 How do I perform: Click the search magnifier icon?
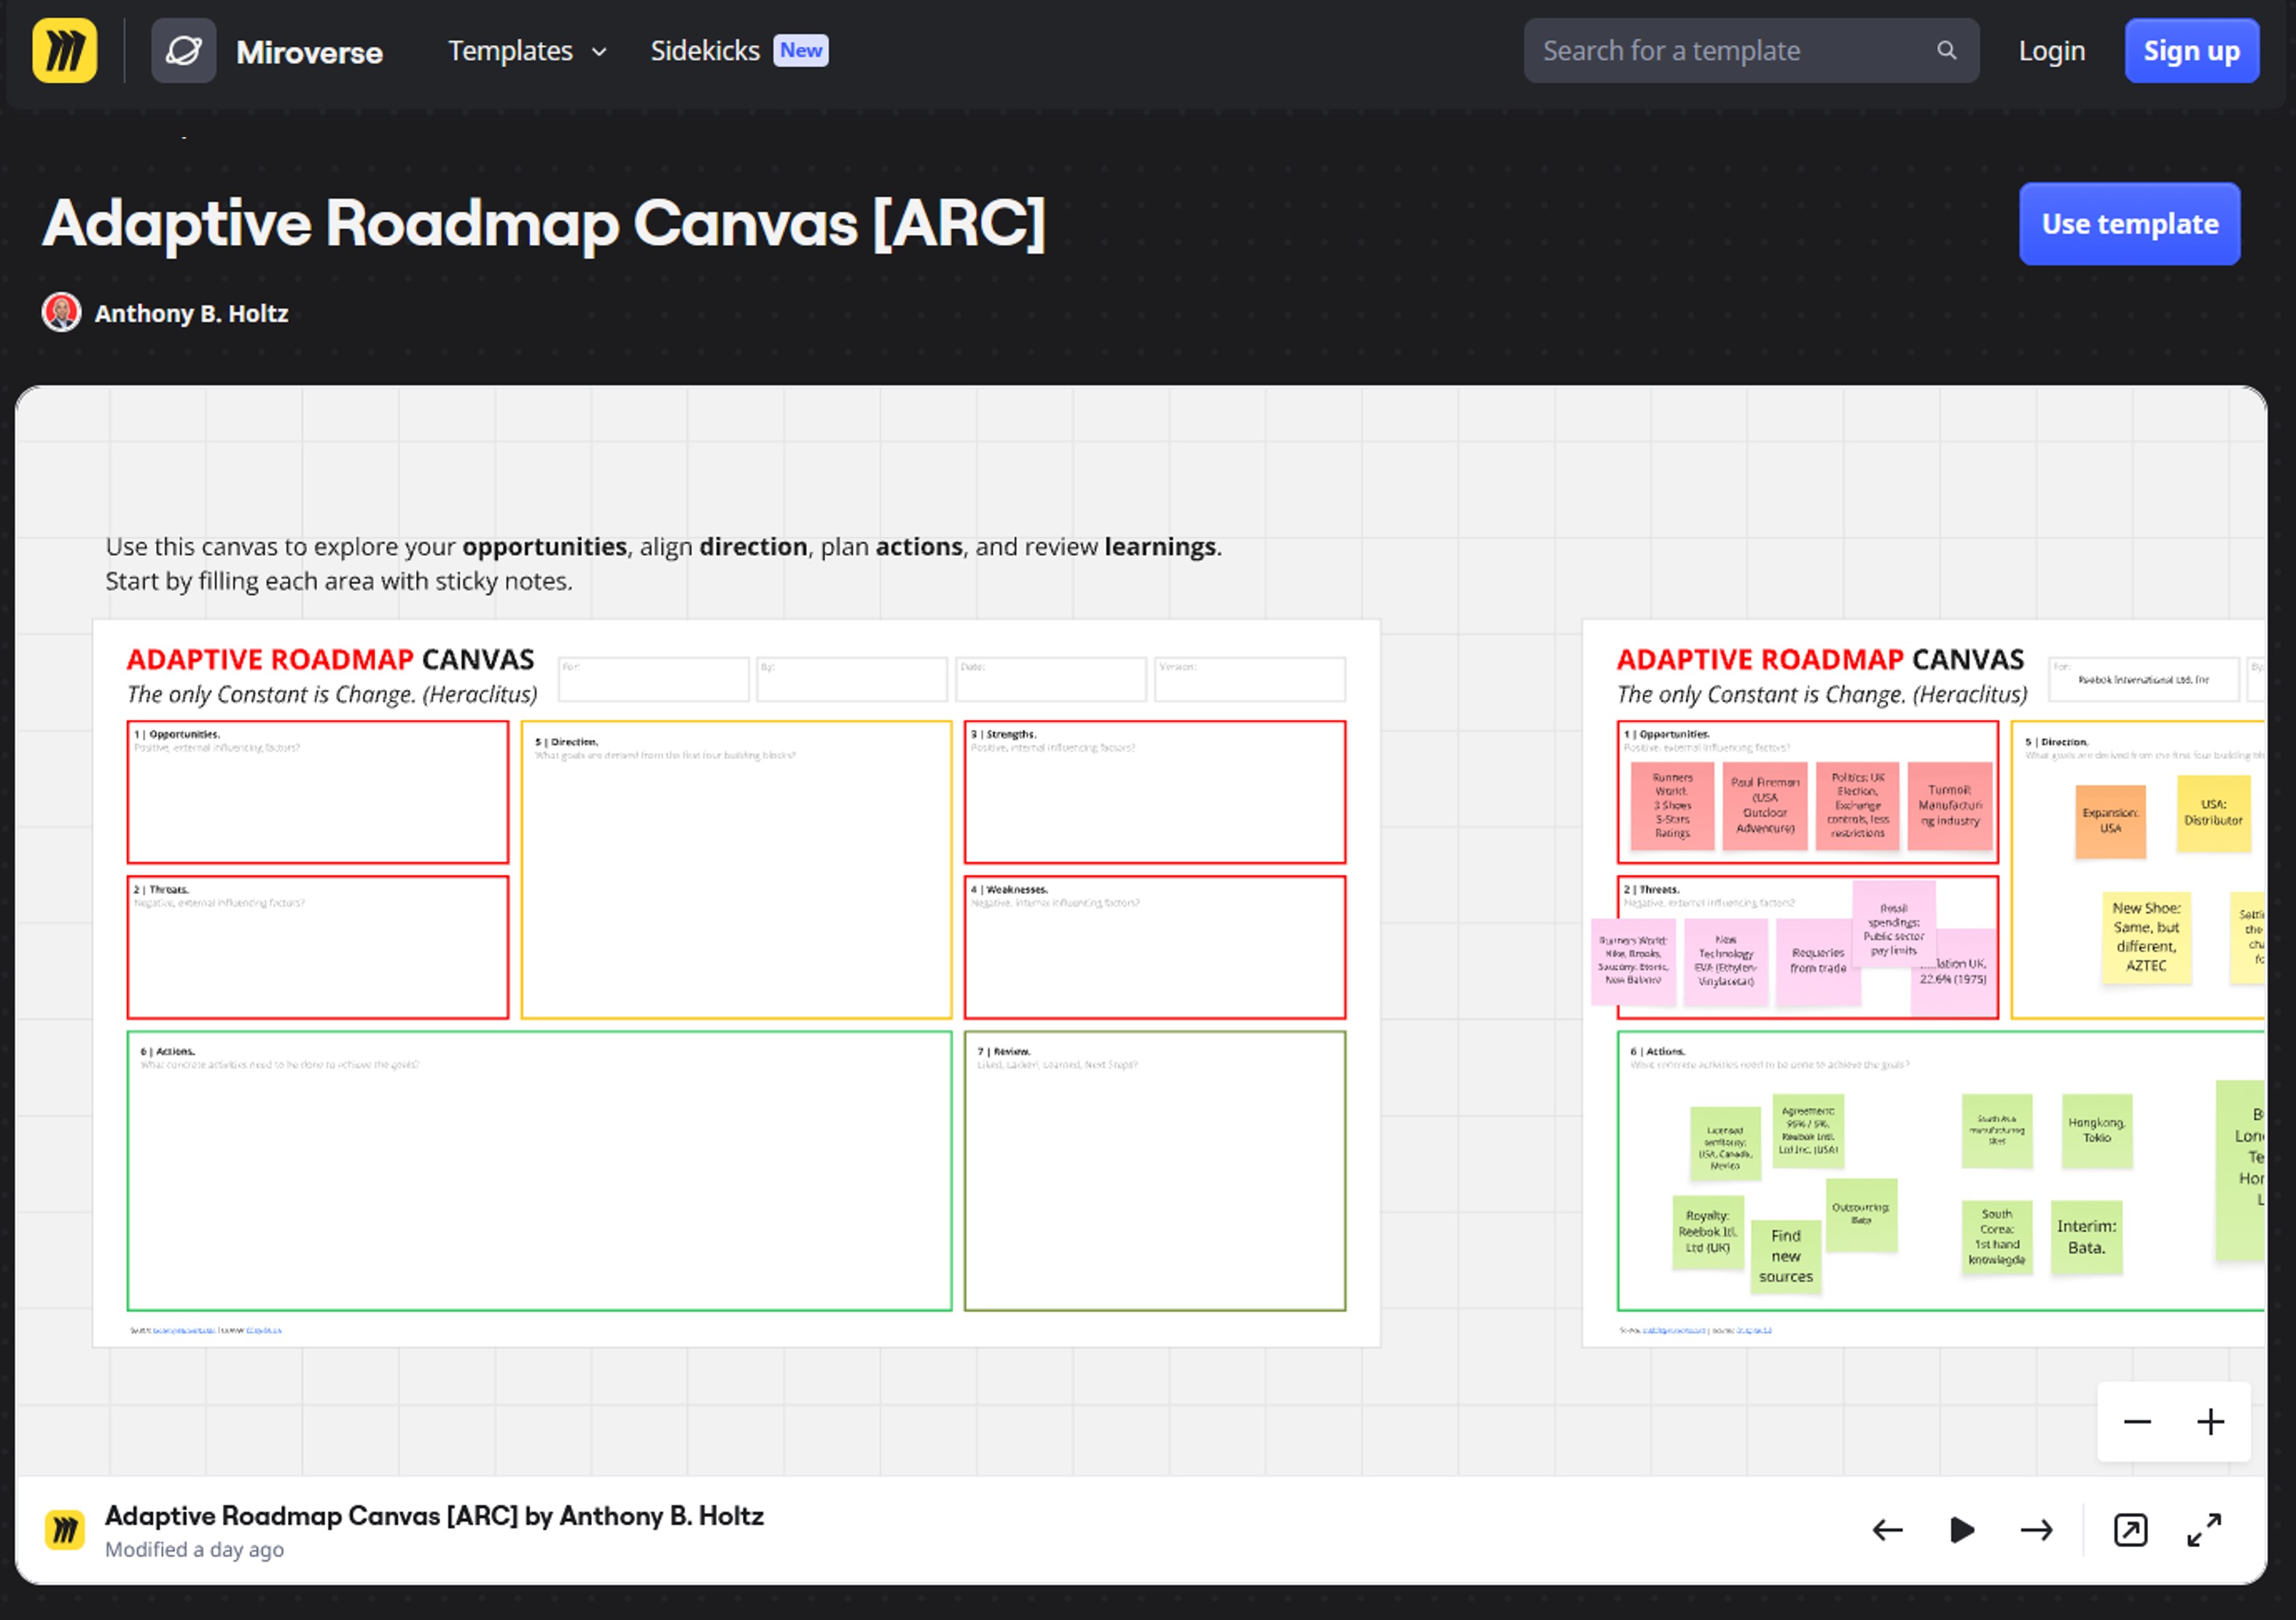pyautogui.click(x=1946, y=51)
